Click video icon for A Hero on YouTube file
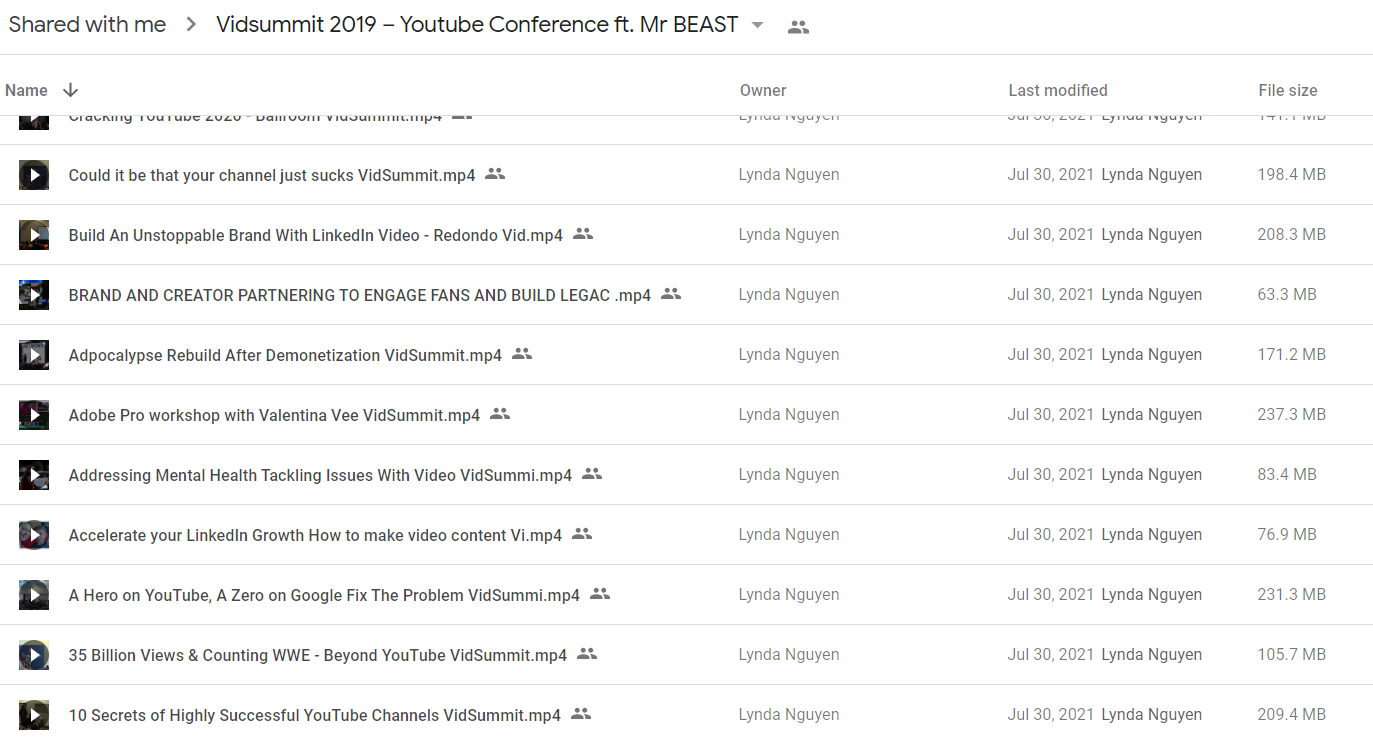 pos(34,595)
